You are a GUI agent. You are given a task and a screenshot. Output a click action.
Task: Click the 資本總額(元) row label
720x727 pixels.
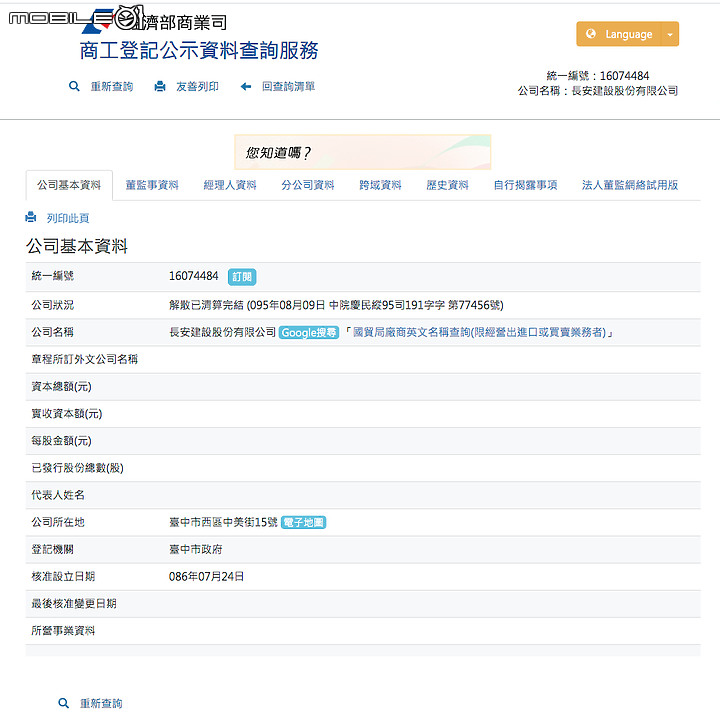pyautogui.click(x=61, y=386)
